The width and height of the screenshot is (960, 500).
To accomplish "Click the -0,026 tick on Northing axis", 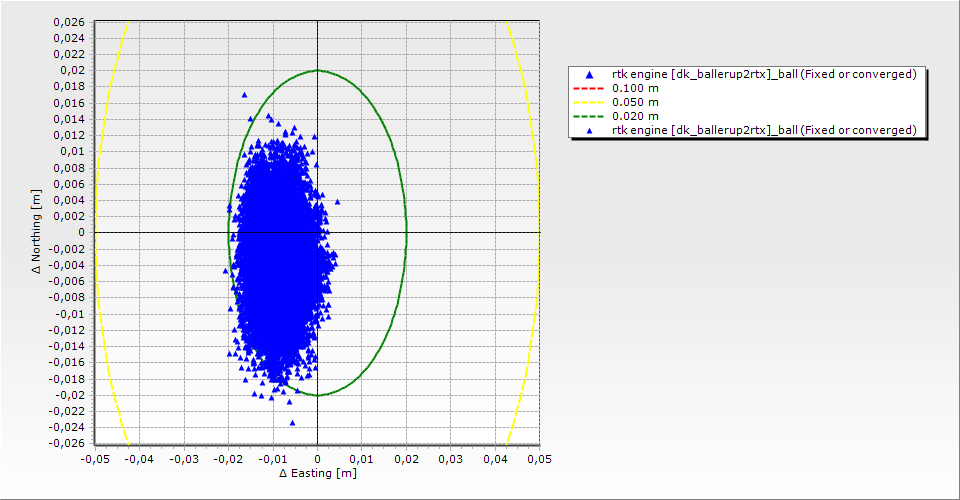I will pyautogui.click(x=67, y=443).
